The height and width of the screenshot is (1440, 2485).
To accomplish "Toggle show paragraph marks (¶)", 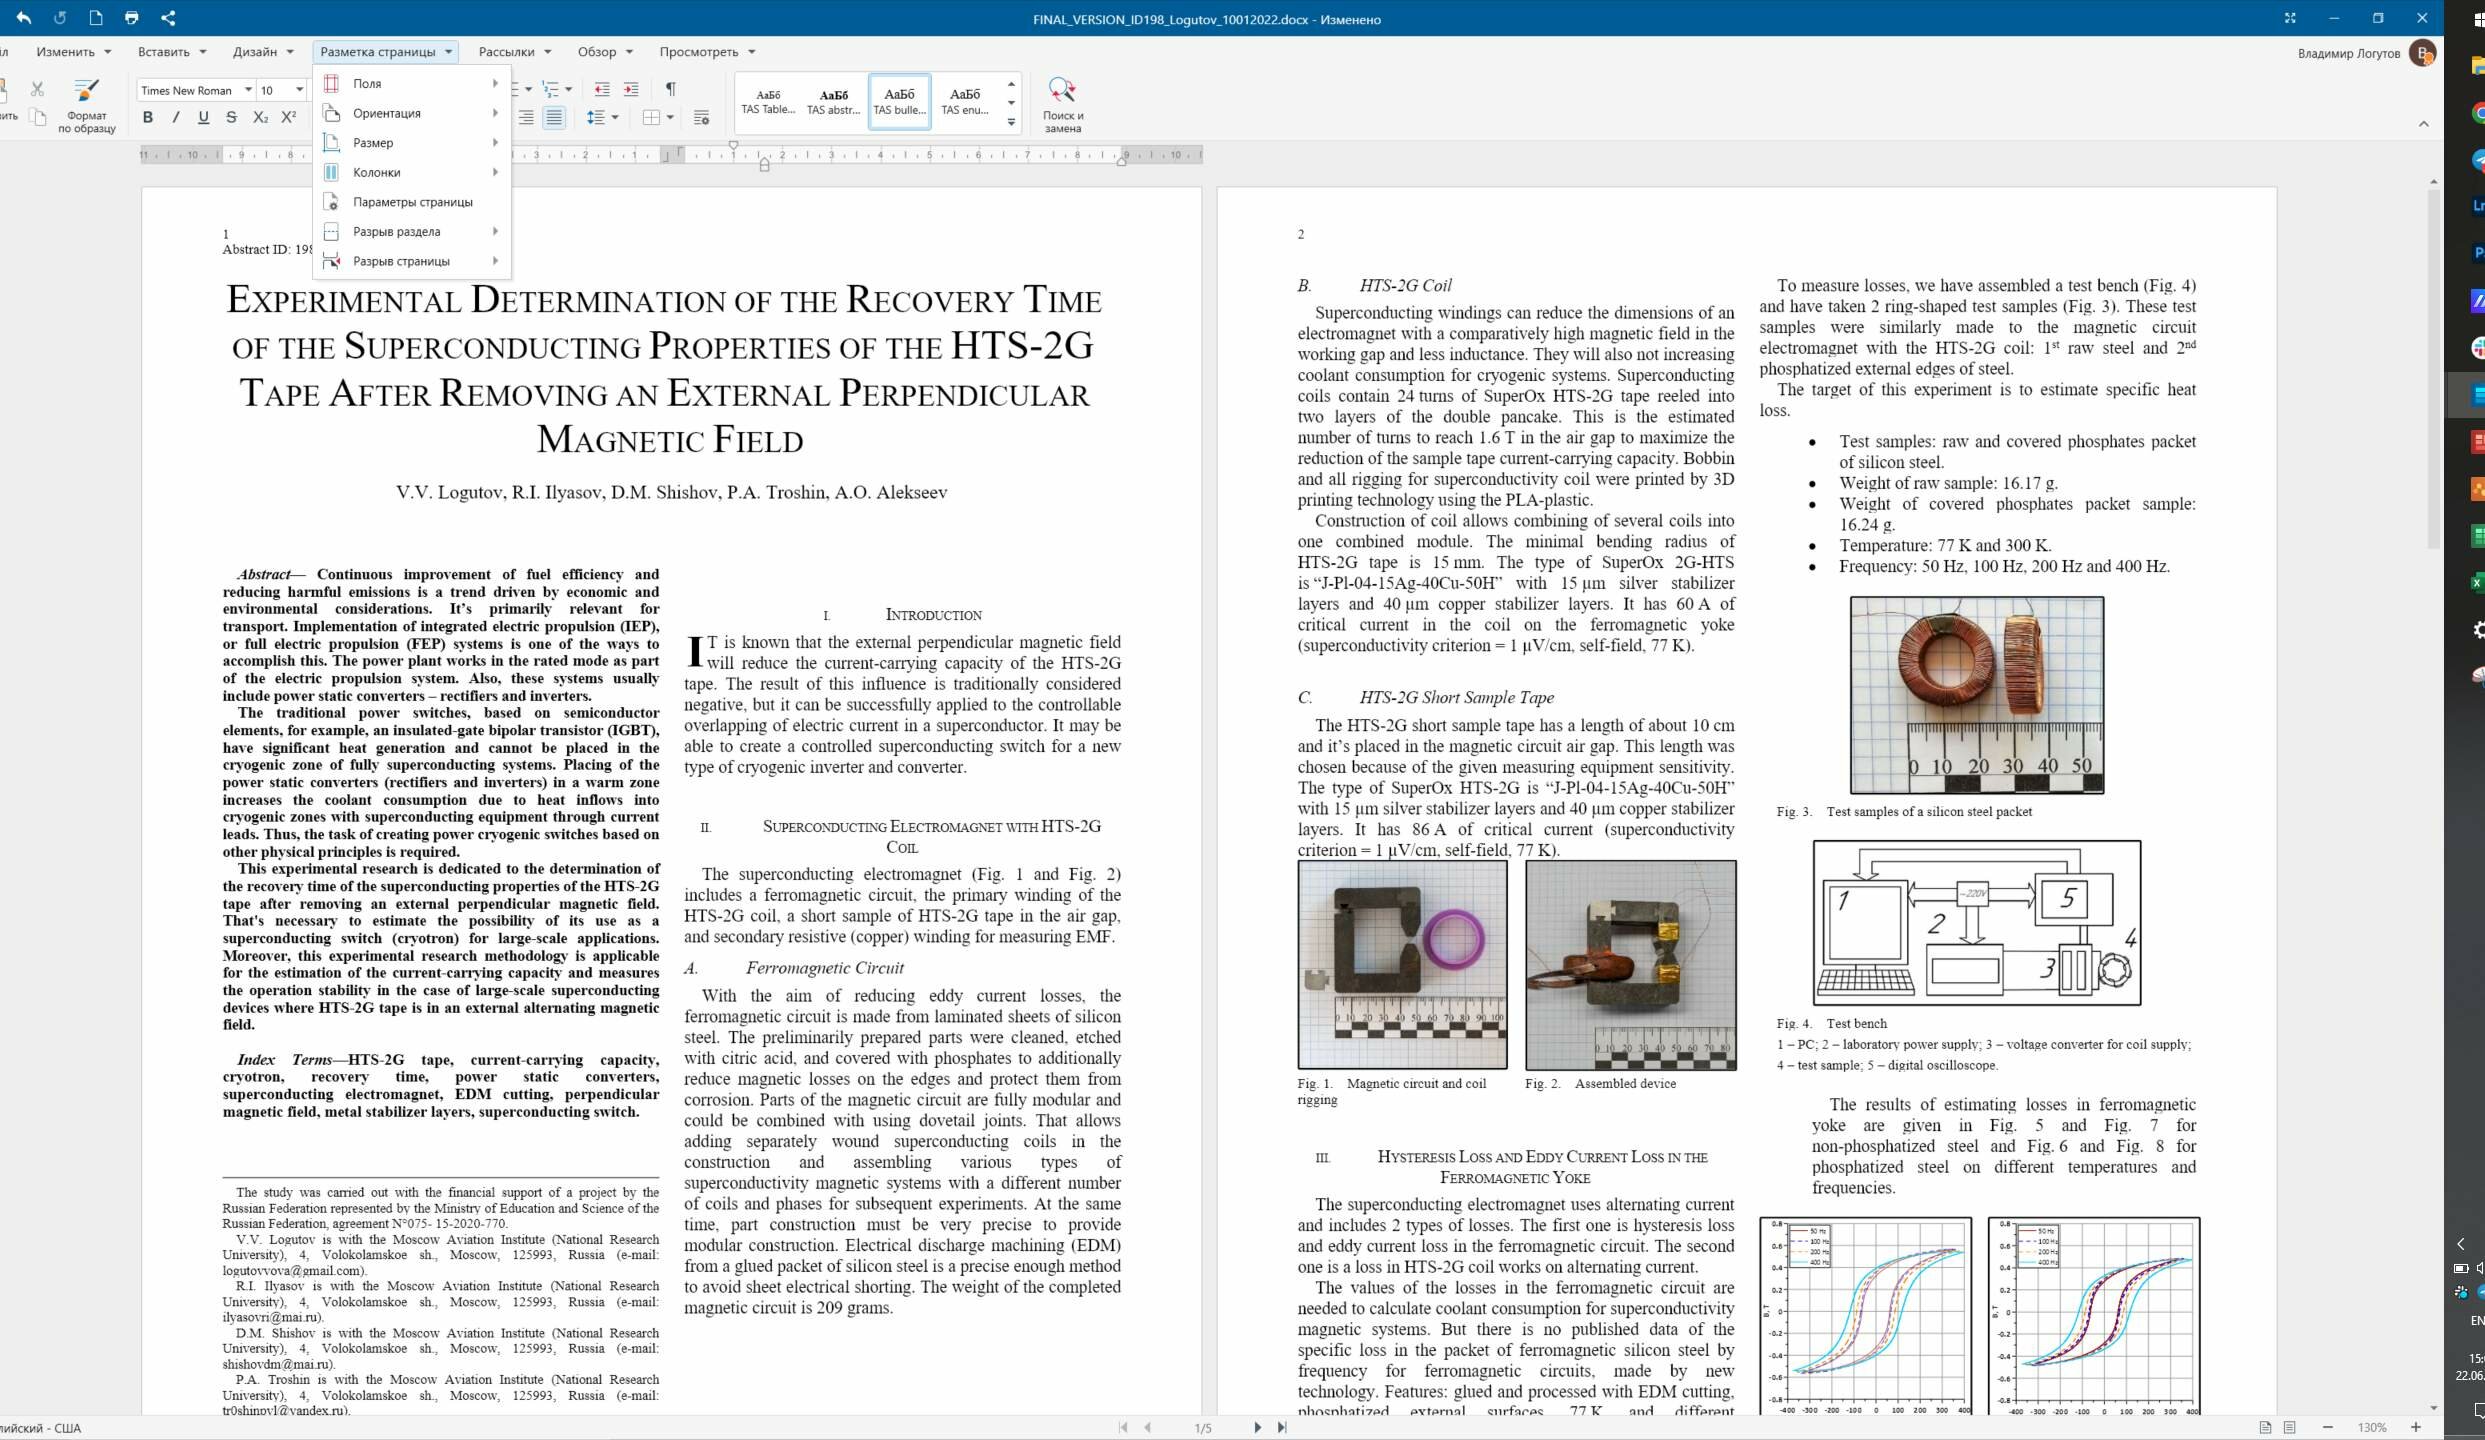I will point(670,89).
